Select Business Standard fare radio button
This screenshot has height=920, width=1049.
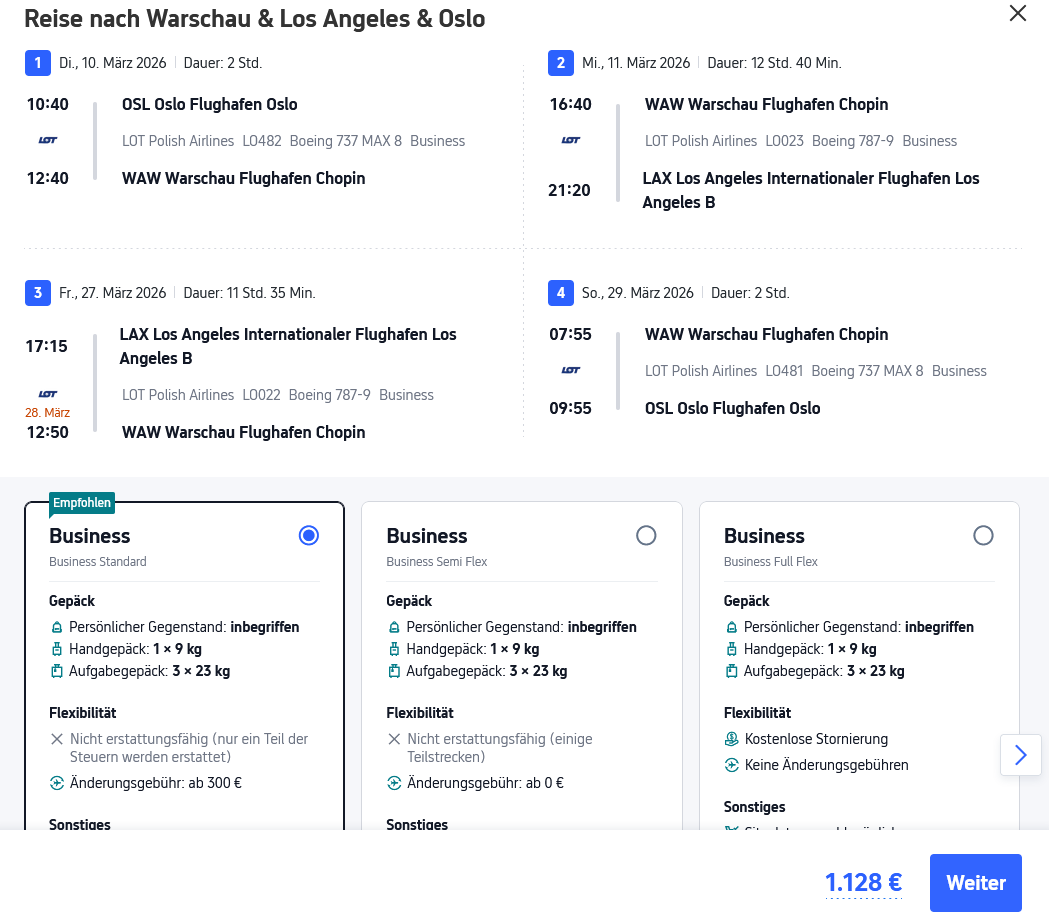click(x=309, y=536)
